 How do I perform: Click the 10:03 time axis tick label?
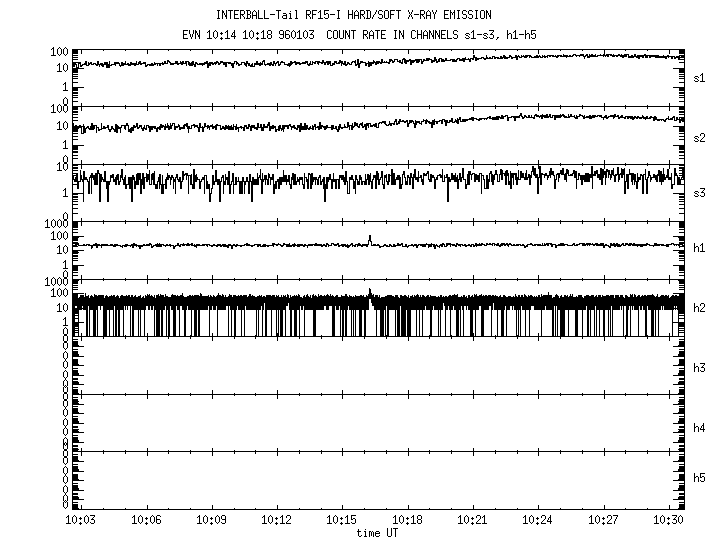coord(81,521)
